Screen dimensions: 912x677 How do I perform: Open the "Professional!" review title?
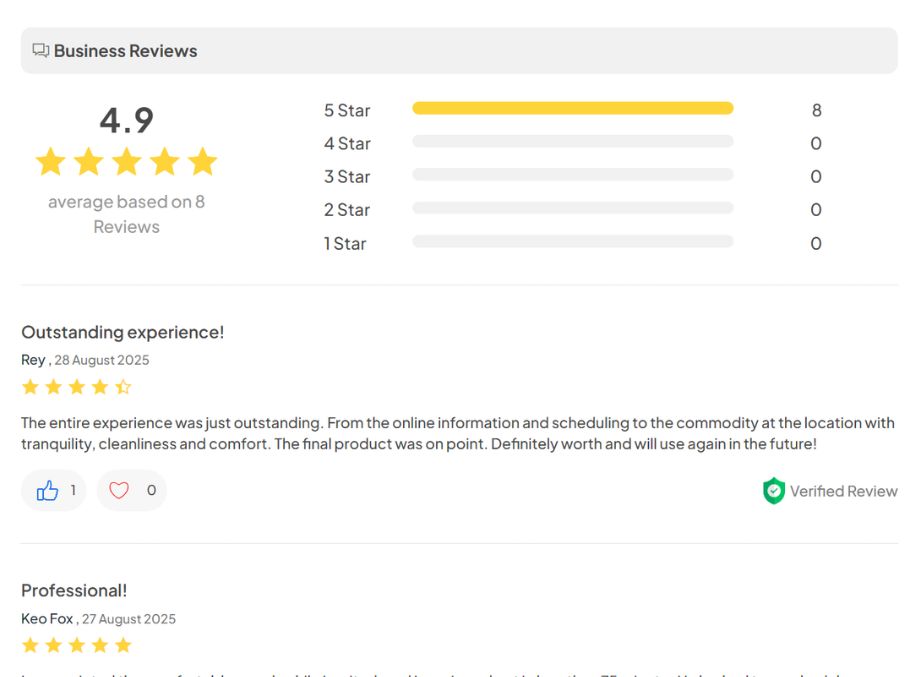pos(74,591)
